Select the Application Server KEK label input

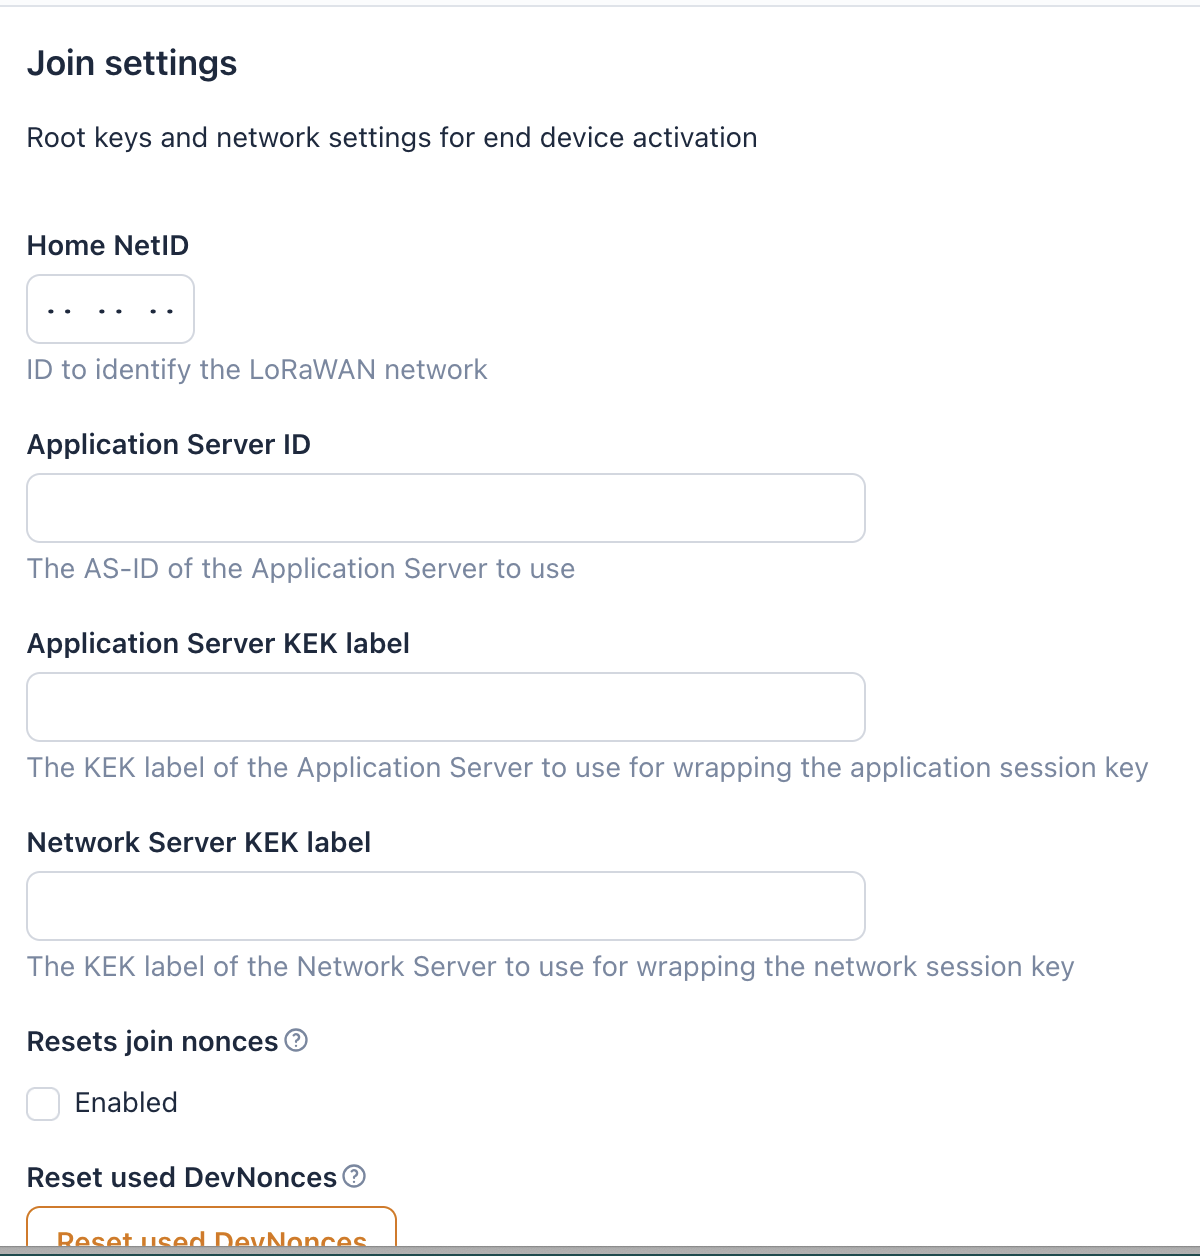point(445,707)
